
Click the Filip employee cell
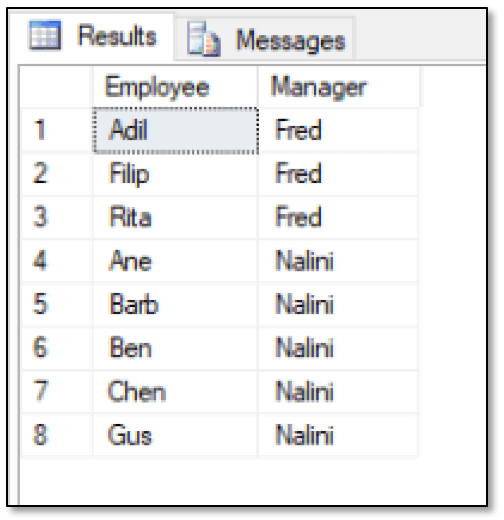175,174
